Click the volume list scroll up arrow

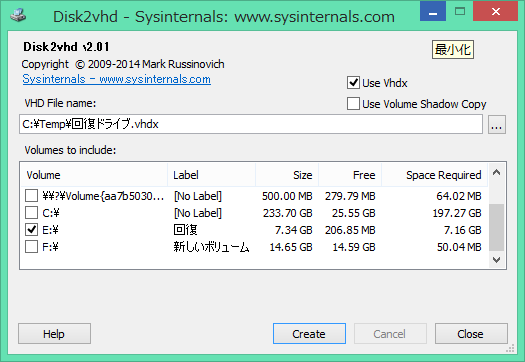tap(497, 172)
